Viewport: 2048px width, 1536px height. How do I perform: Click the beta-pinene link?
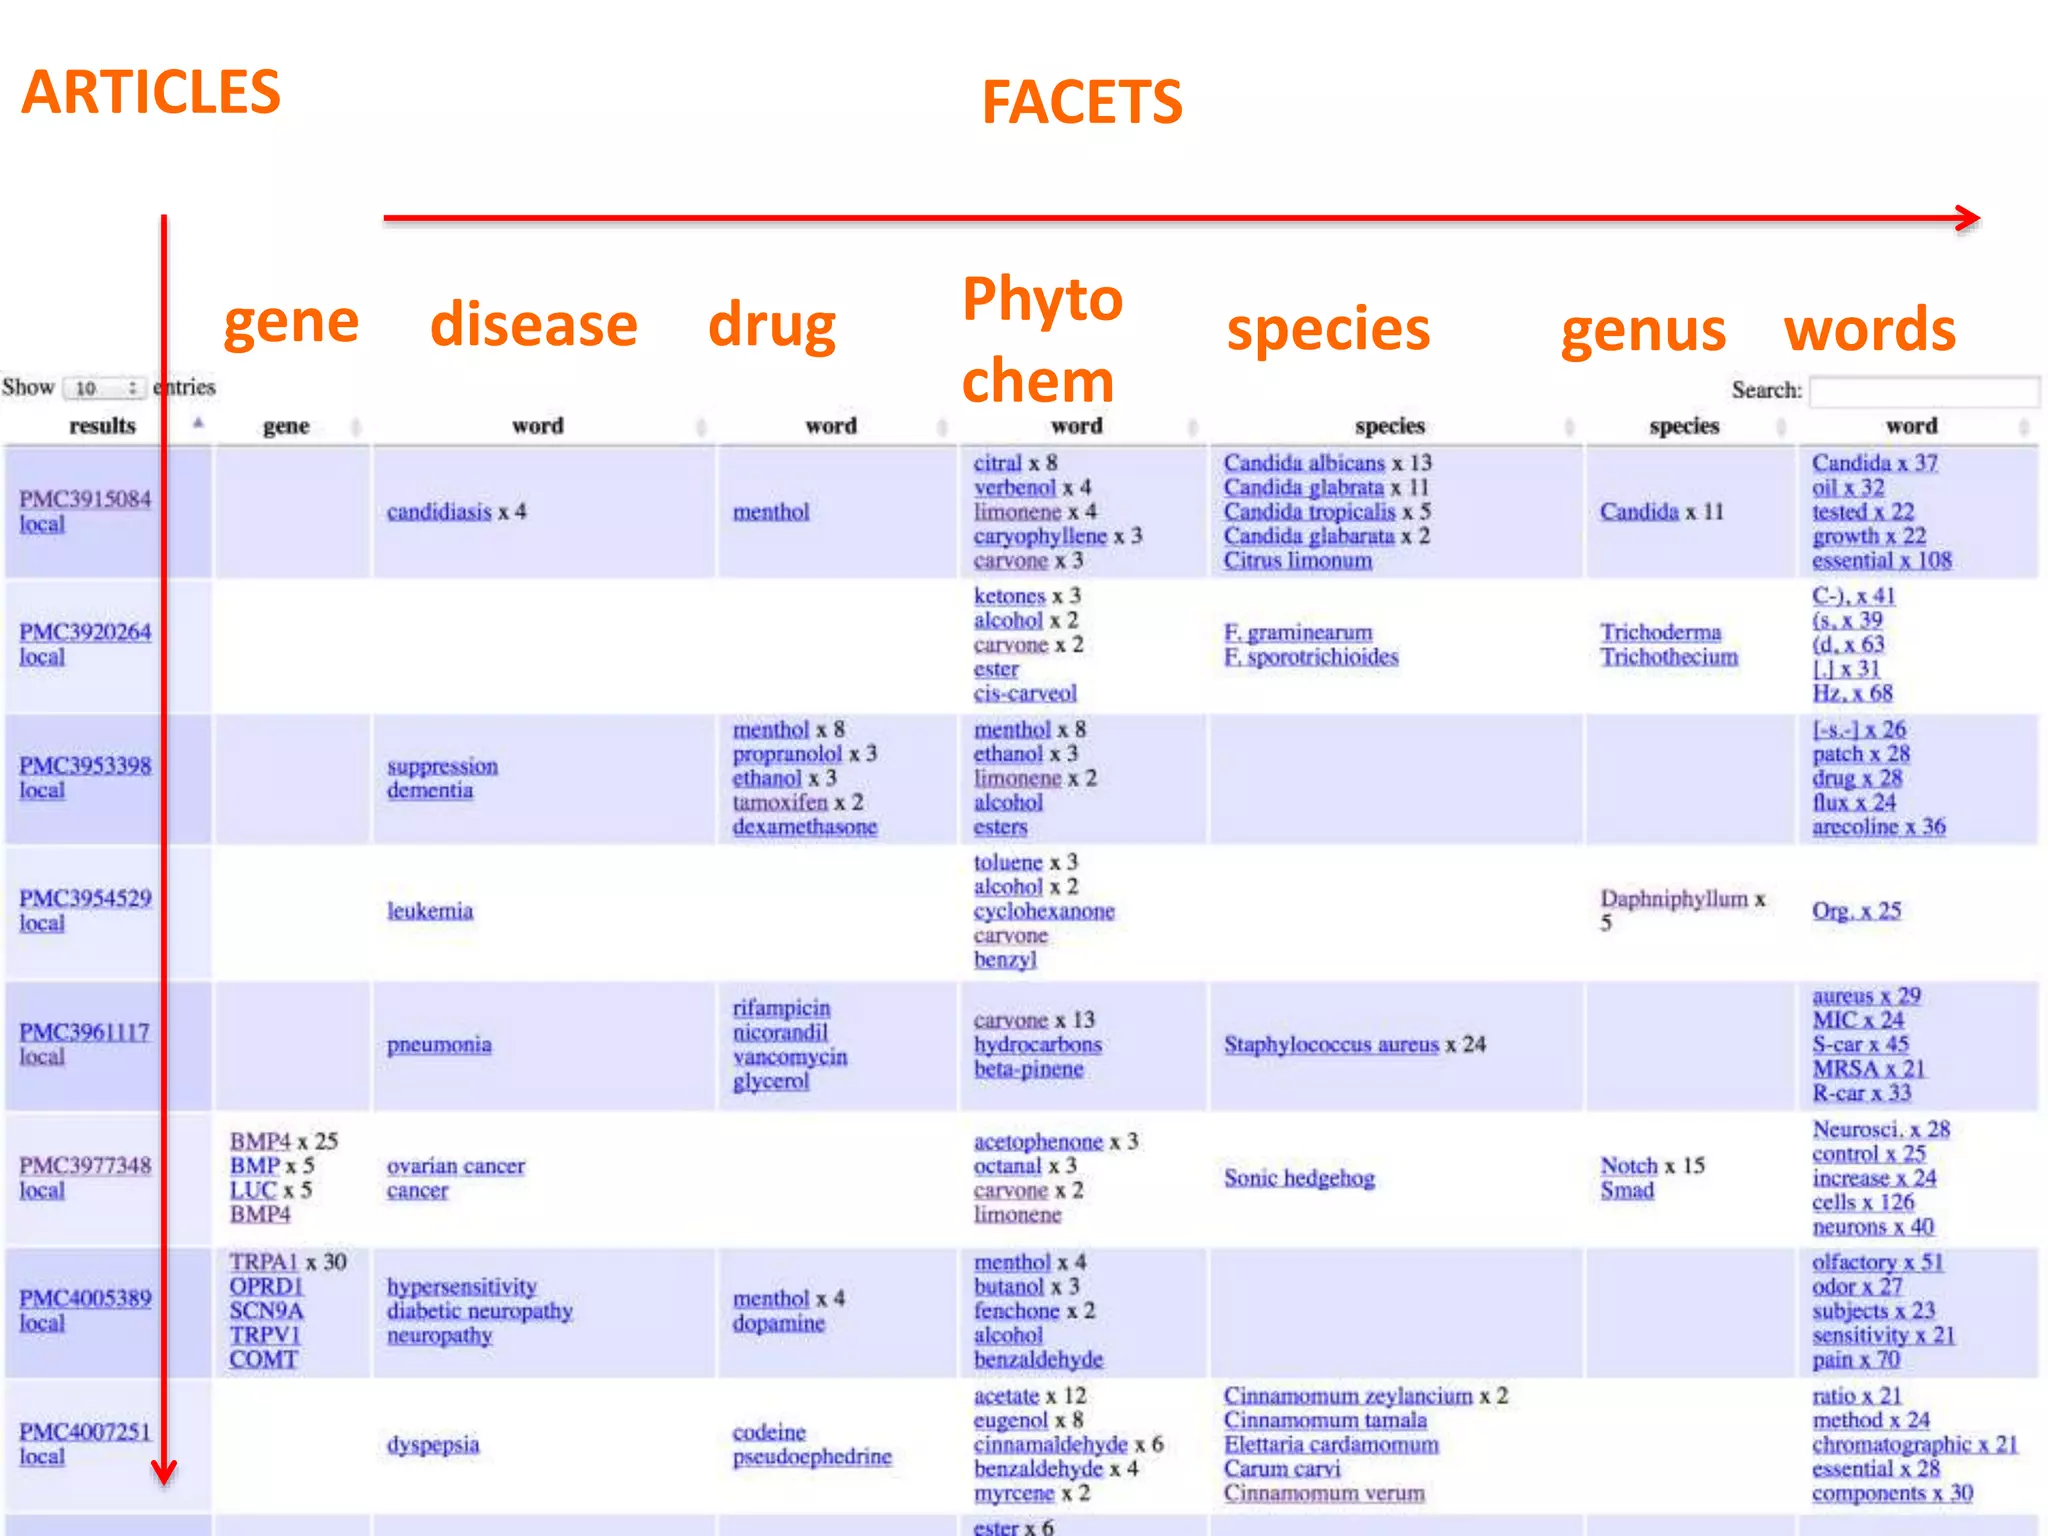point(1029,1069)
